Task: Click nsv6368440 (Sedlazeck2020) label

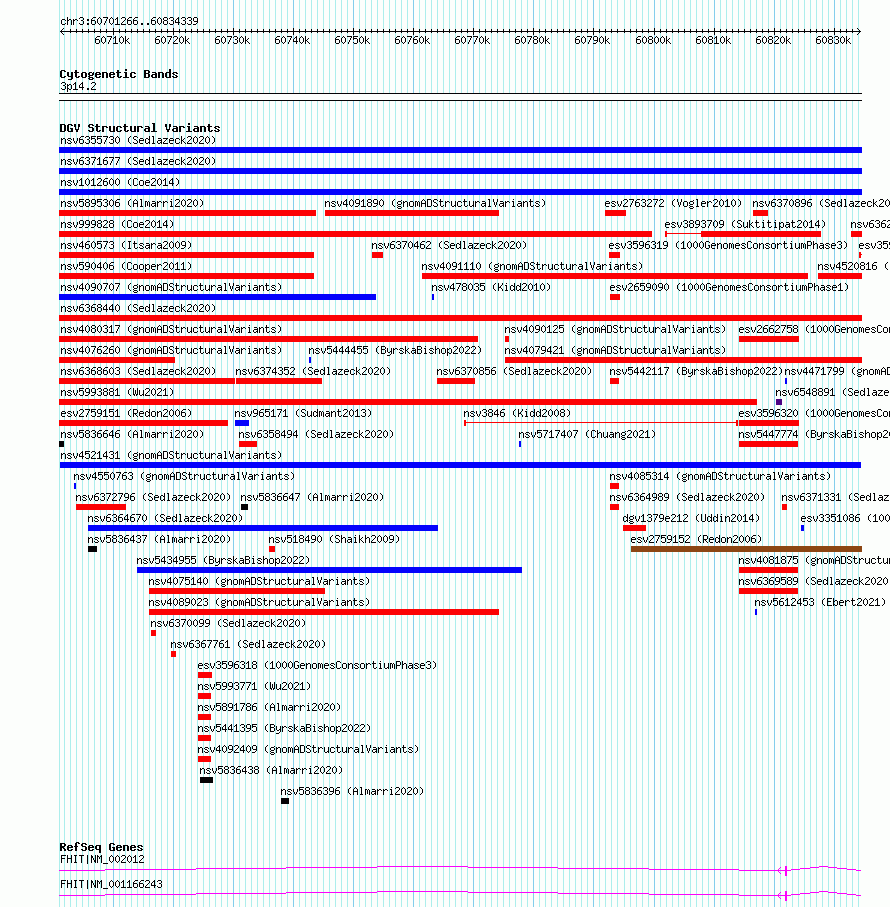Action: (x=138, y=308)
